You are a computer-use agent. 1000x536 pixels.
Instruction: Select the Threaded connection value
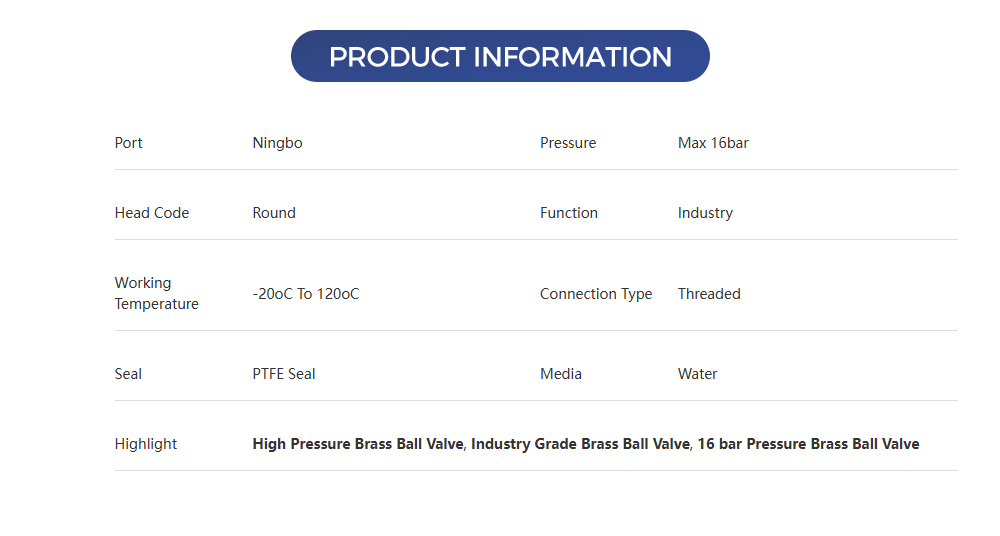pos(709,294)
